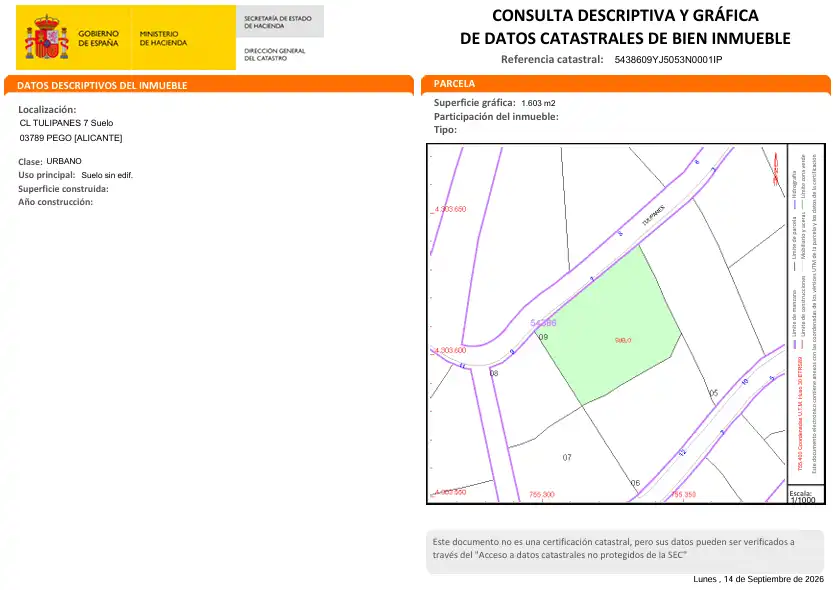This screenshot has width=838, height=590.
Task: Select the "URBANO" class value
Action: tap(64, 161)
